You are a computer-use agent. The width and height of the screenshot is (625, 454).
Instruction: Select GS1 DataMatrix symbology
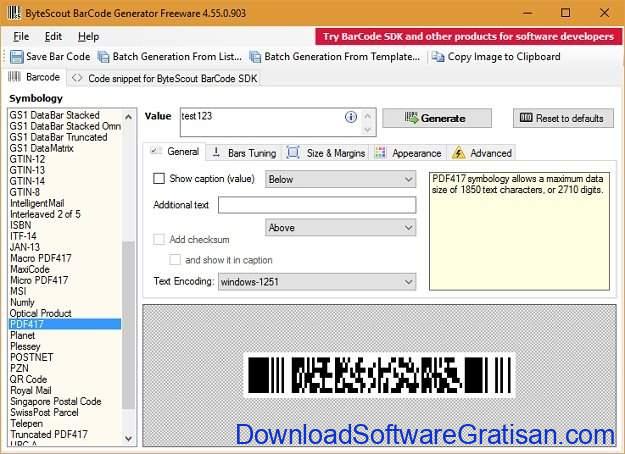tap(41, 148)
